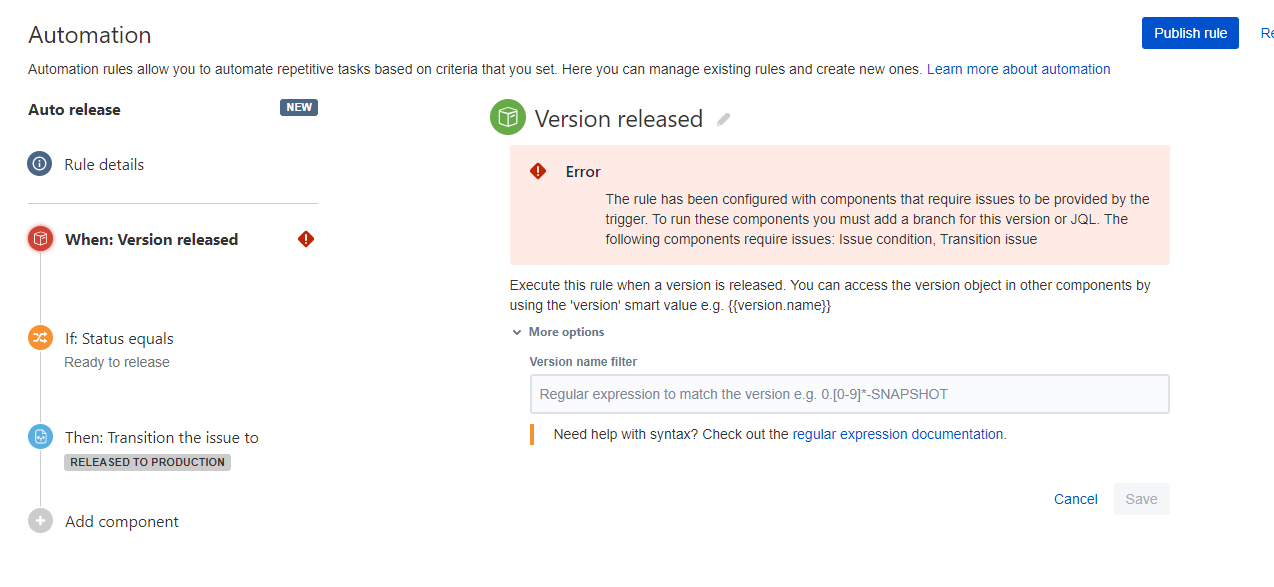This screenshot has width=1274, height=587.
Task: Click the blue Transition issue action icon
Action: tap(40, 437)
